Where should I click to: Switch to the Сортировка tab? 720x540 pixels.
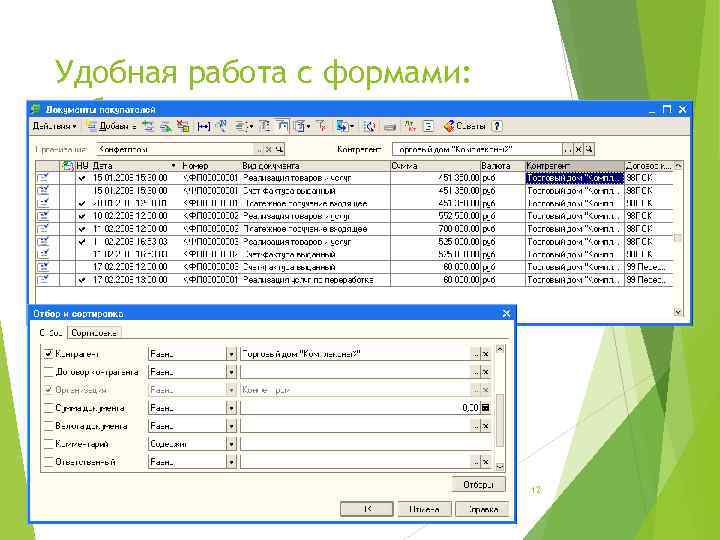click(94, 333)
